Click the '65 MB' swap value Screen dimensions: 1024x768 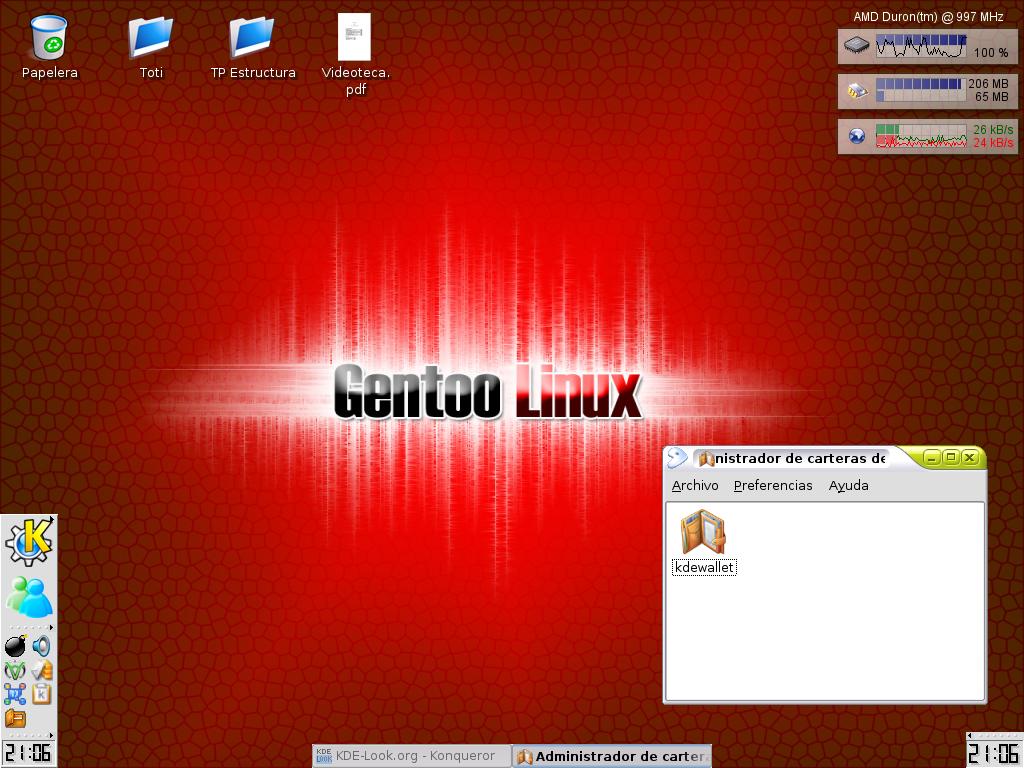992,97
